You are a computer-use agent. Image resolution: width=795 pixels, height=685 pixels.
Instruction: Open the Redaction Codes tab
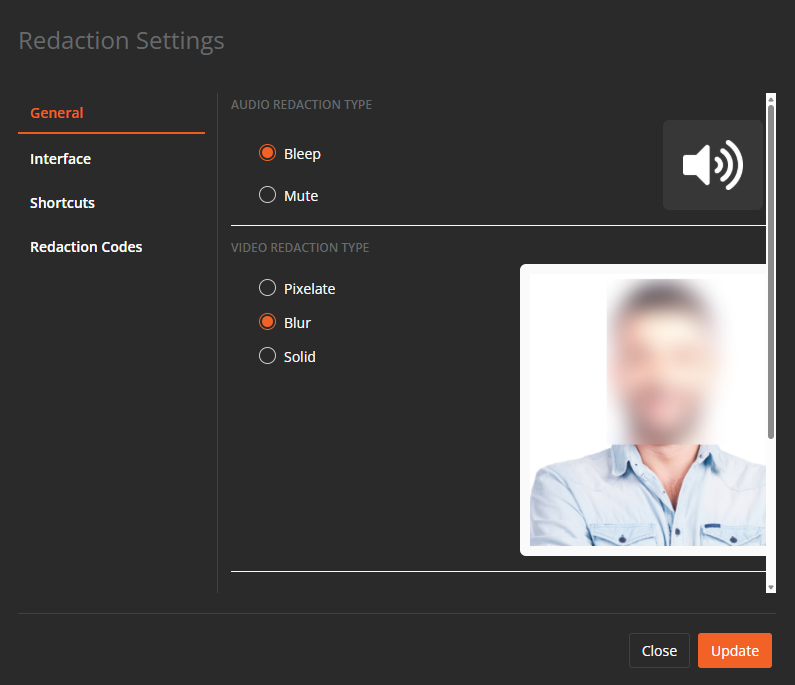(x=86, y=247)
